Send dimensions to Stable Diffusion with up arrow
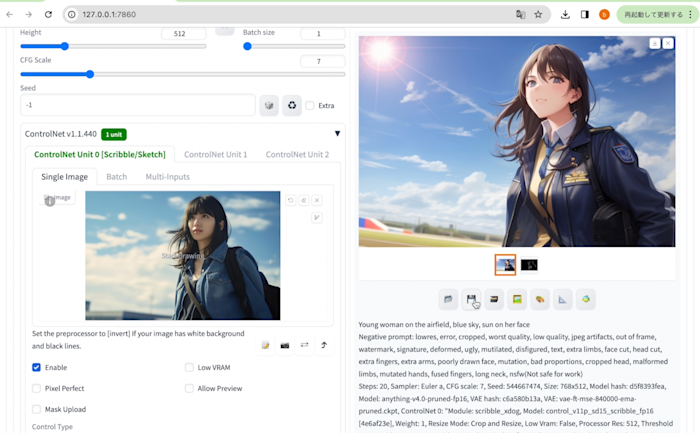700x433 pixels. [x=324, y=345]
